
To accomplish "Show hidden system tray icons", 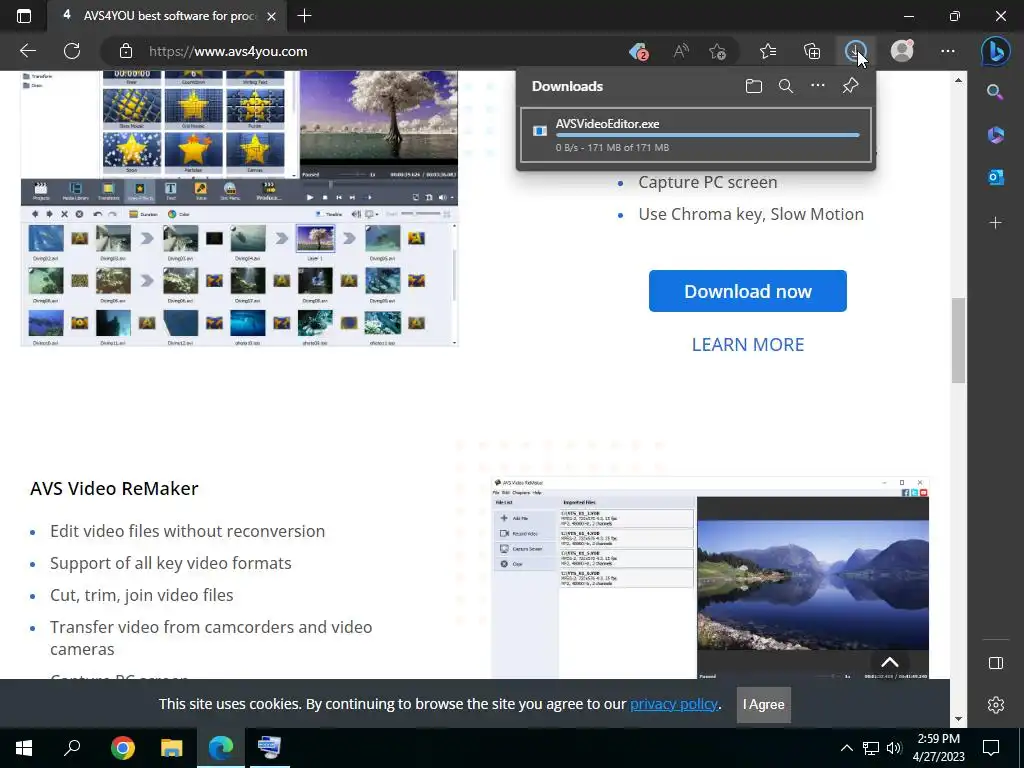I will point(846,748).
